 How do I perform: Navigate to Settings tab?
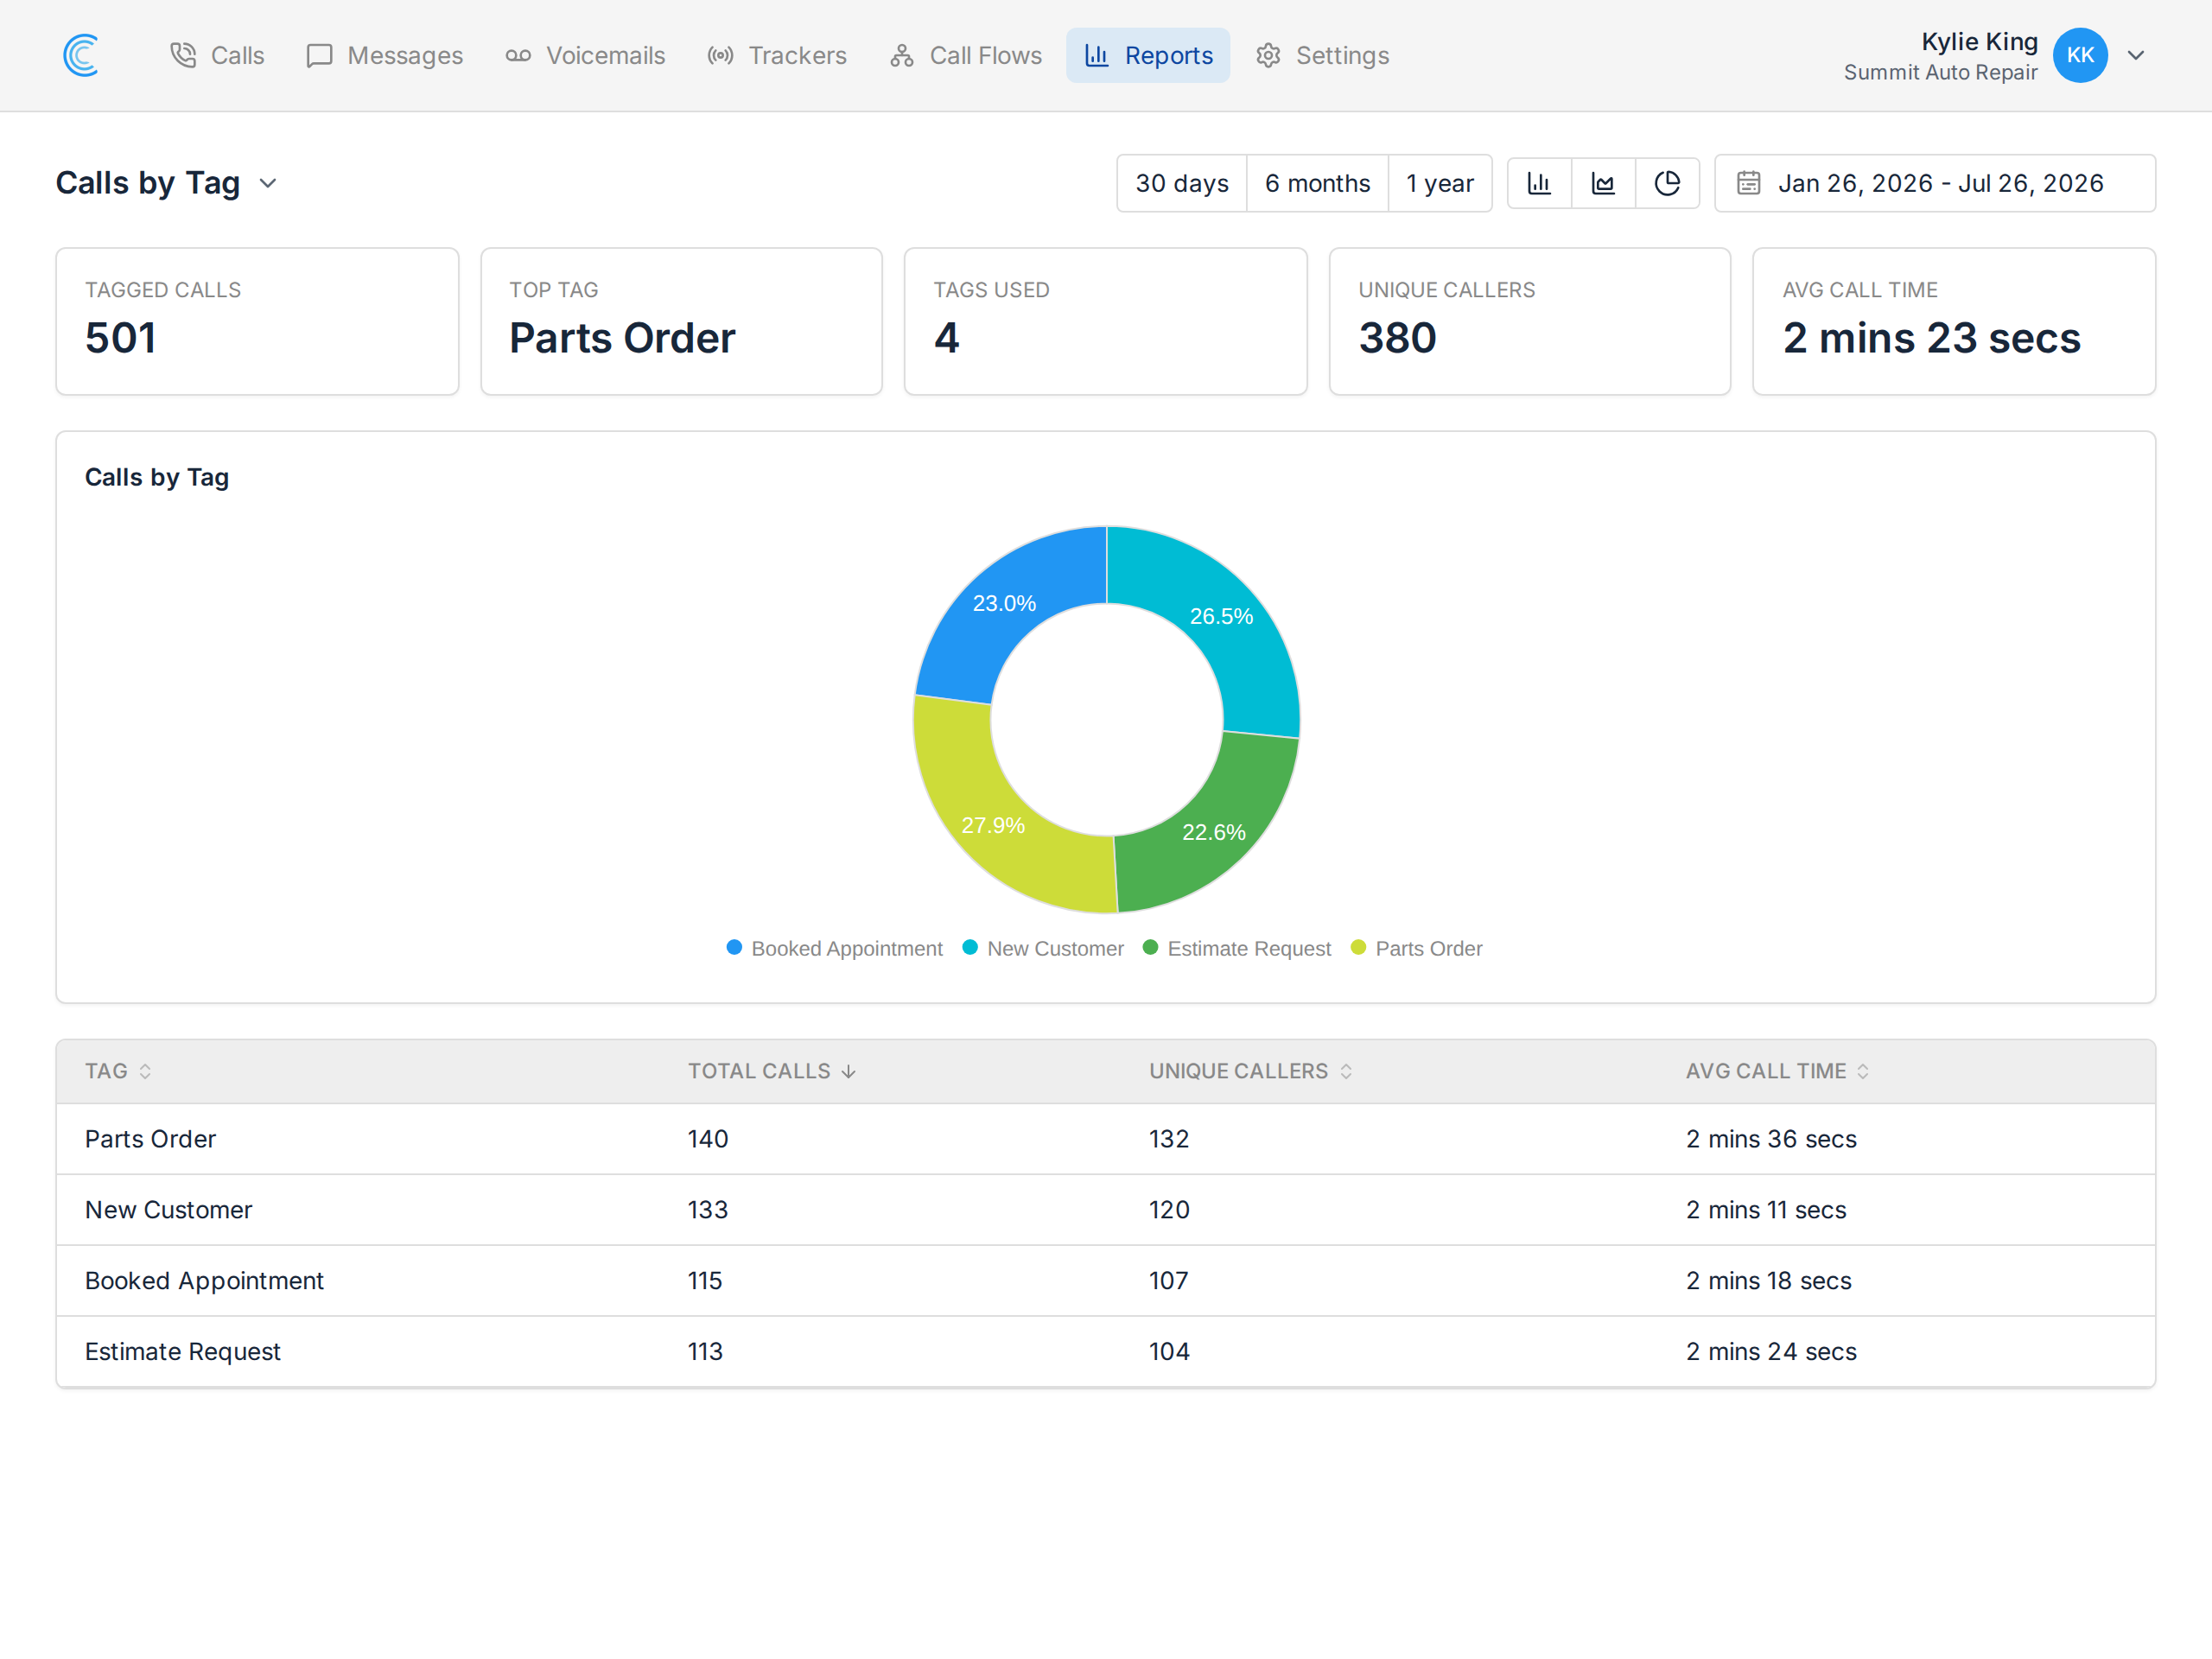coord(1322,55)
